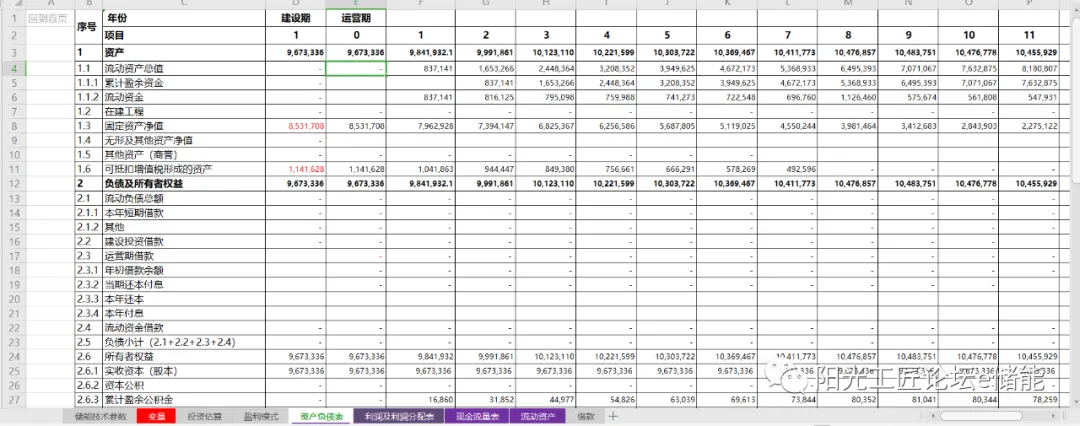This screenshot has width=1080, height=426.
Task: Click the 无形及其他资产净值 row label
Action: click(183, 140)
